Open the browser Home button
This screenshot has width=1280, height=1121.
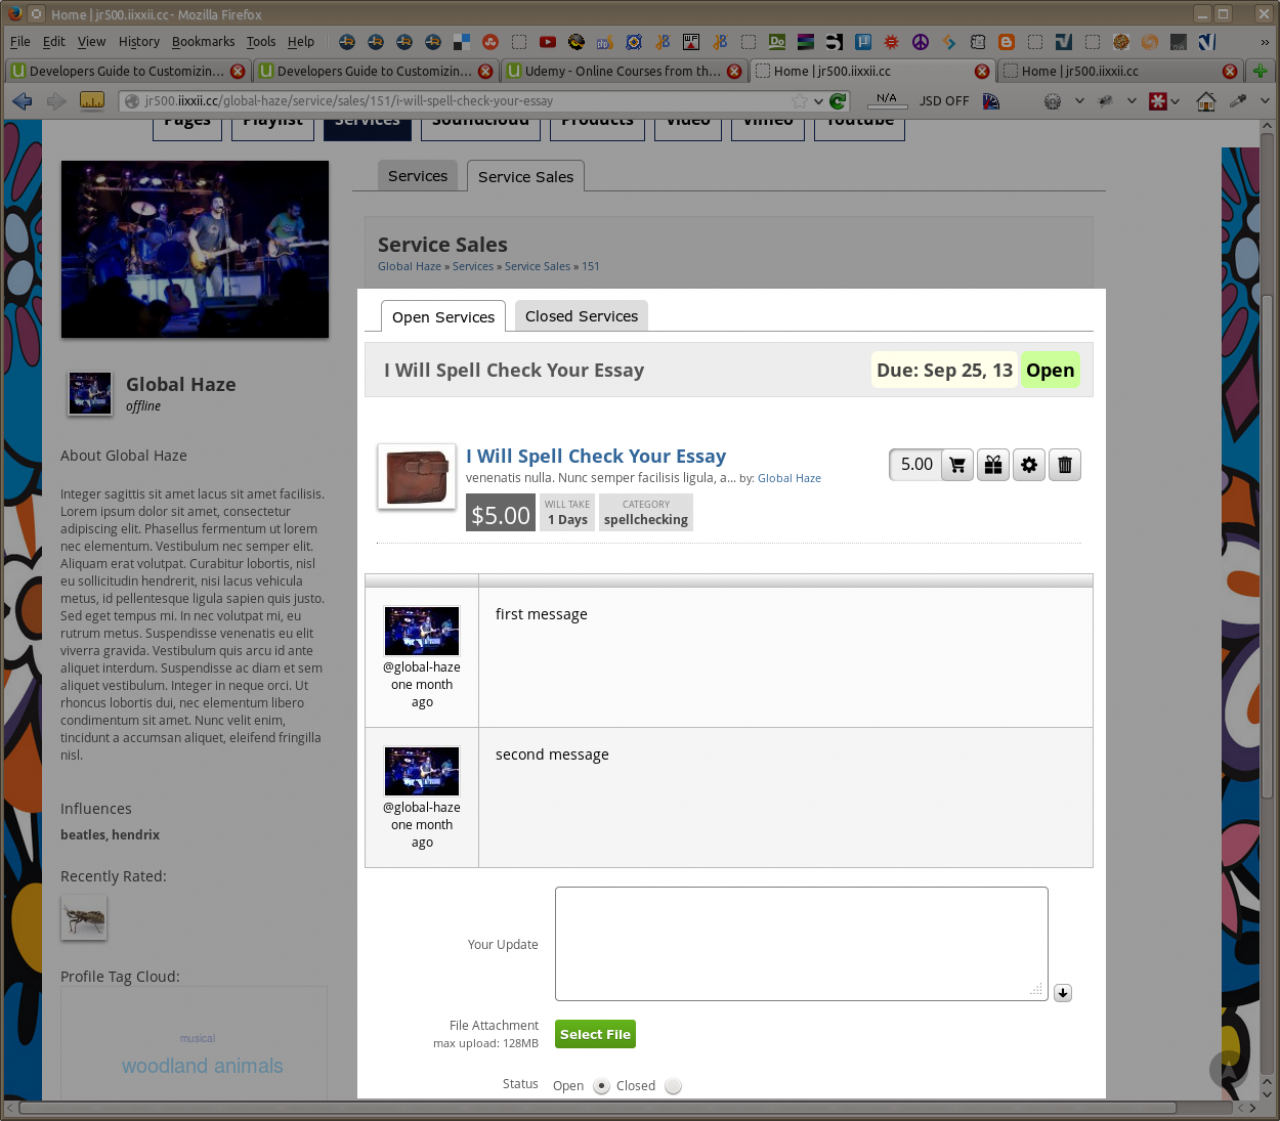click(1206, 101)
